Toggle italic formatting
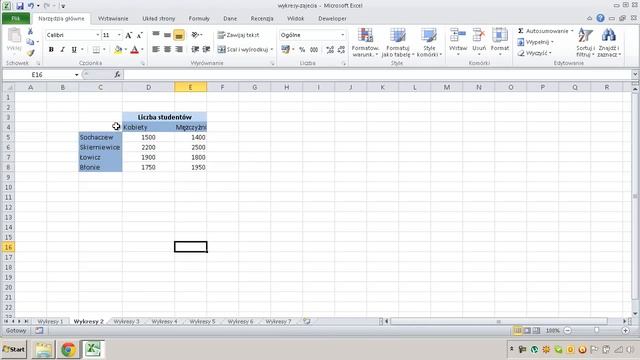 point(62,49)
